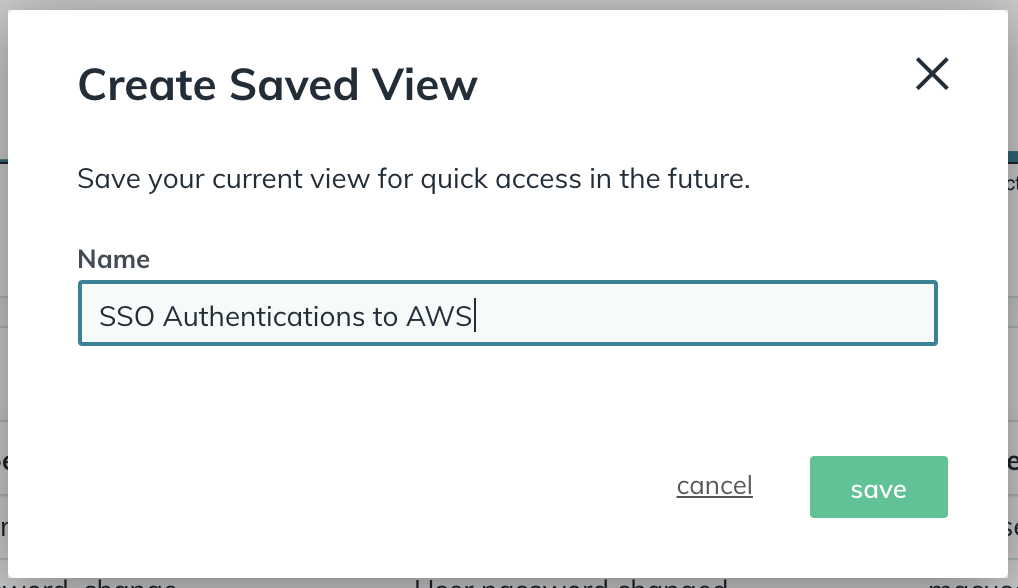This screenshot has height=588, width=1018.
Task: Click the green save button
Action: [878, 488]
